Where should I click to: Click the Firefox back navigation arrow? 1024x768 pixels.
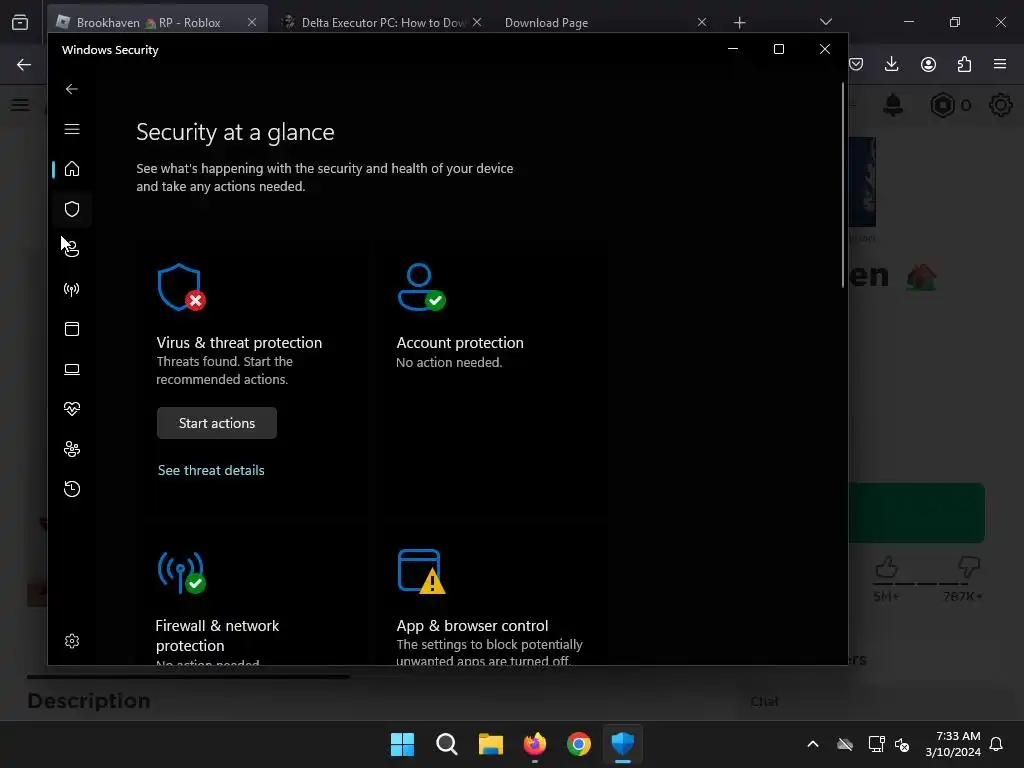coord(24,64)
